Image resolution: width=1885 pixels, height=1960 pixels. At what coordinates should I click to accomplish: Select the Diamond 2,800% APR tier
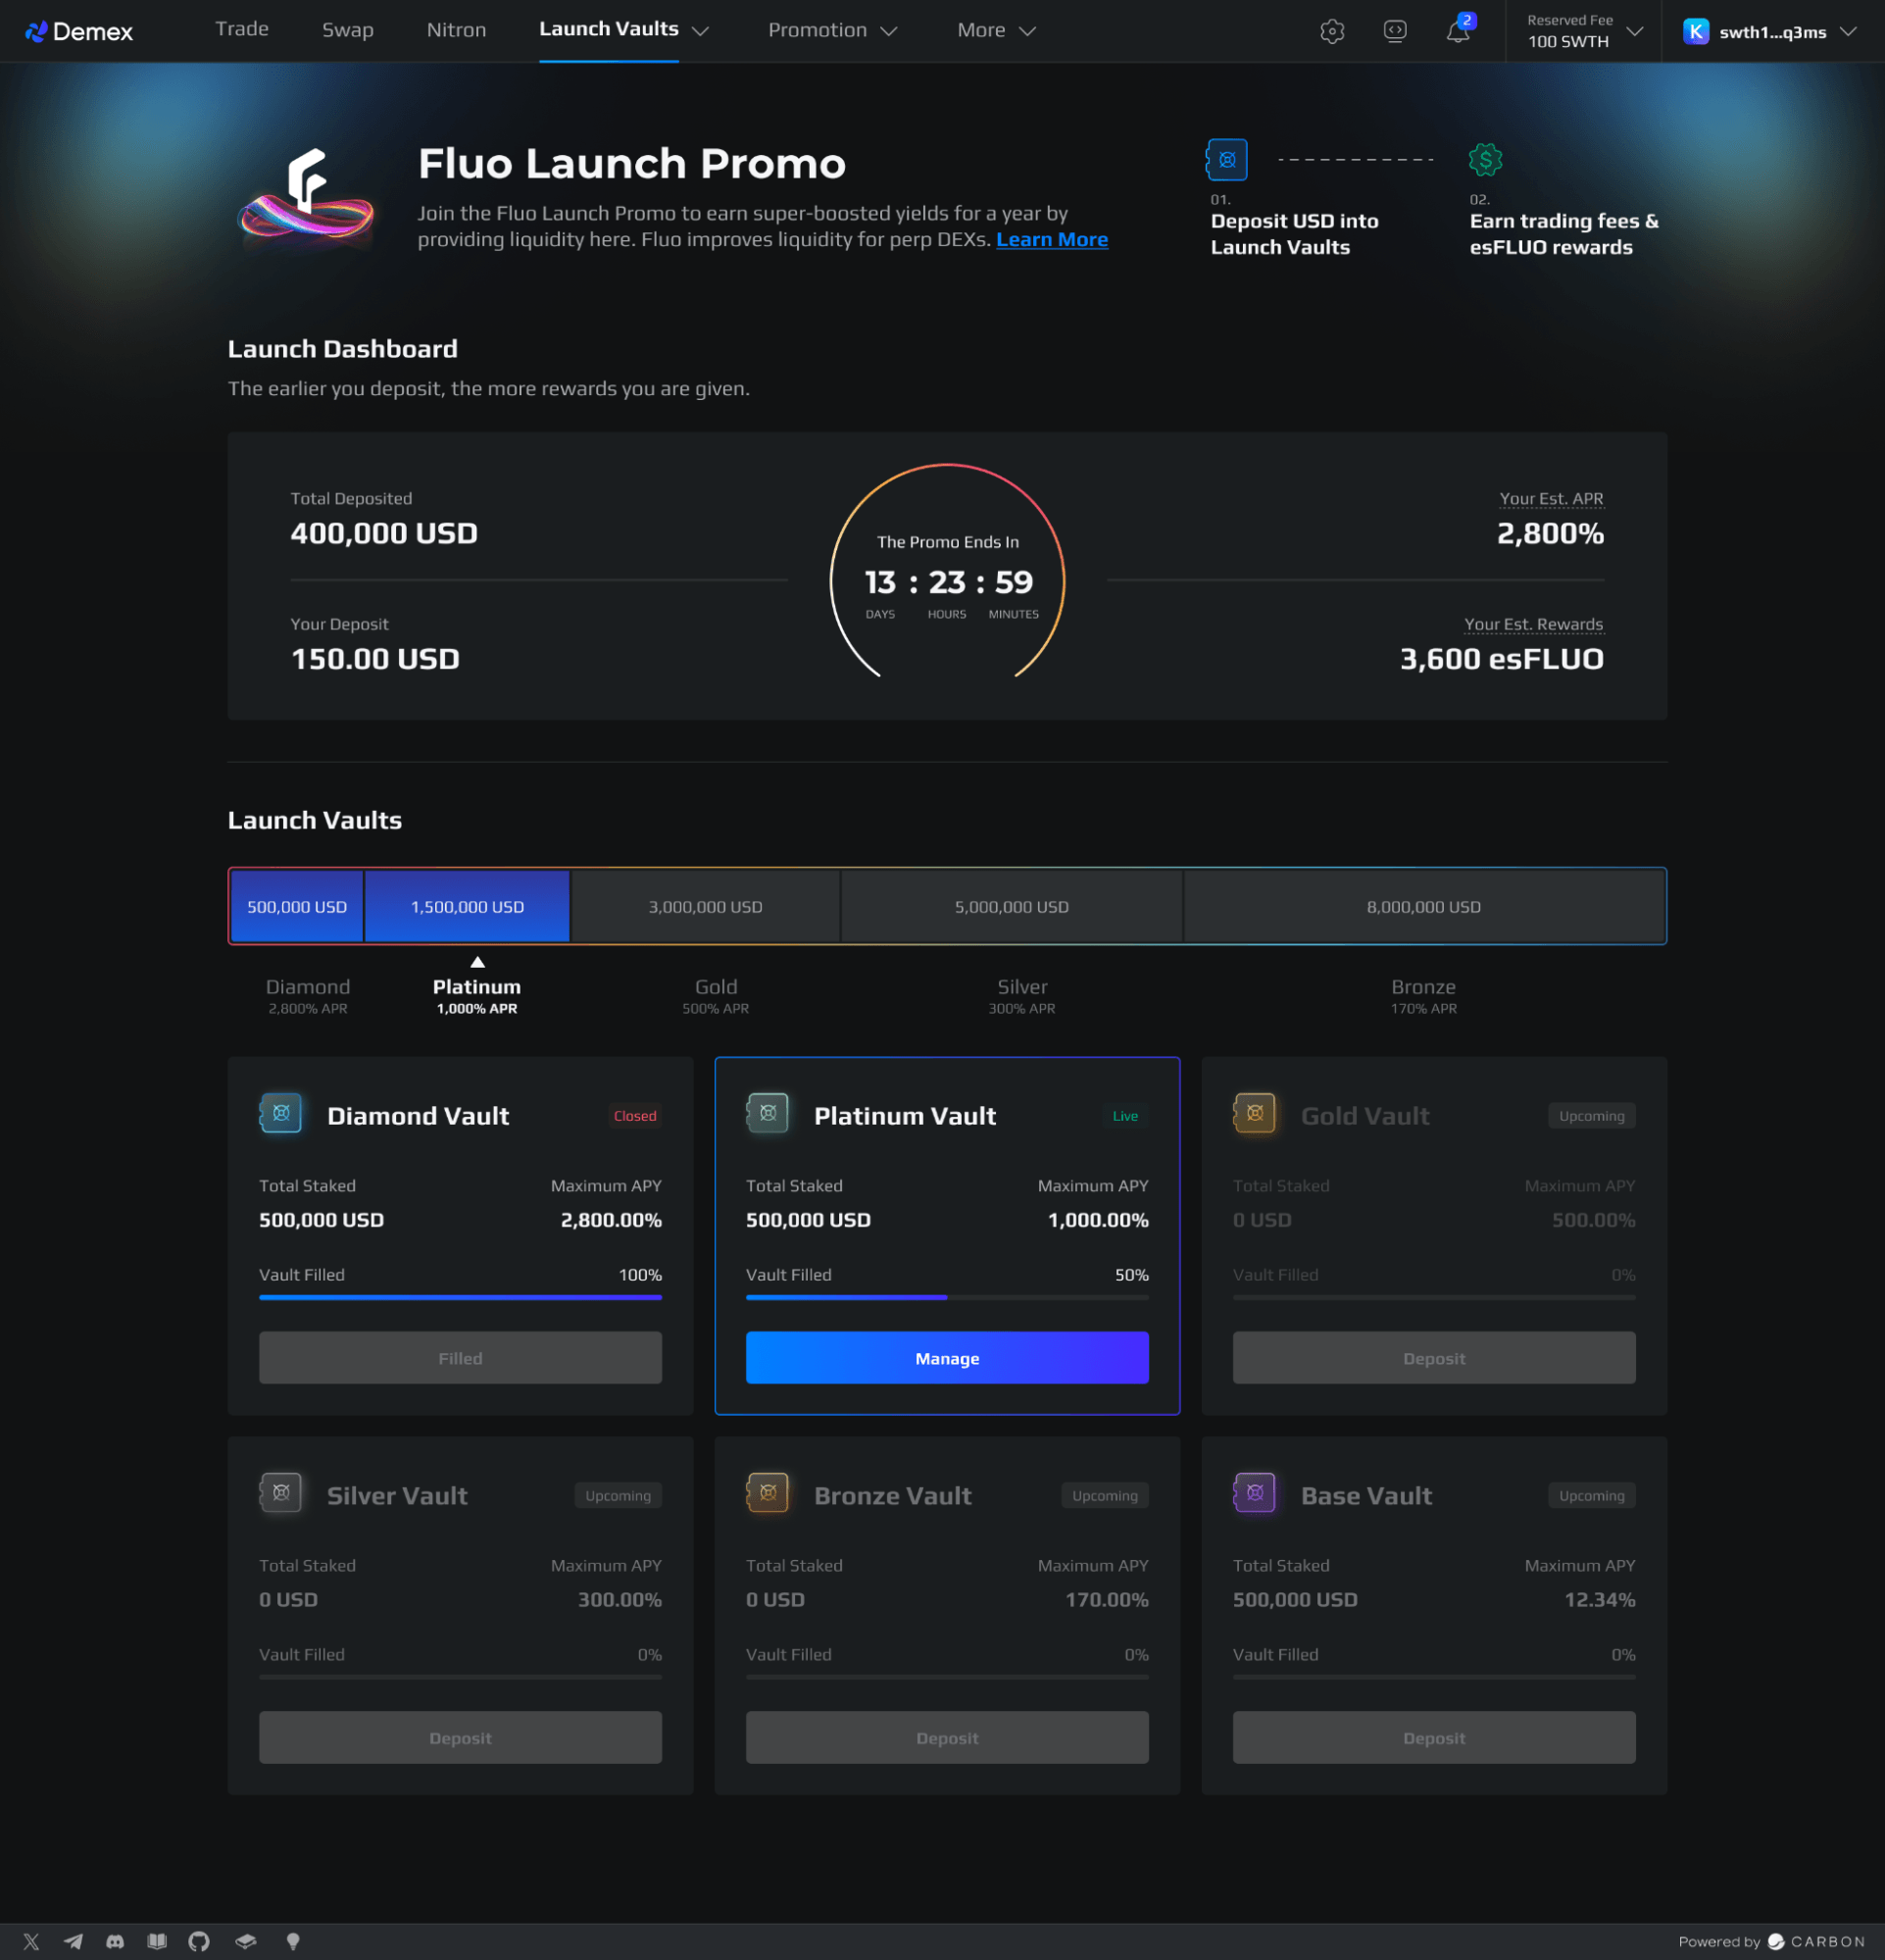click(308, 995)
